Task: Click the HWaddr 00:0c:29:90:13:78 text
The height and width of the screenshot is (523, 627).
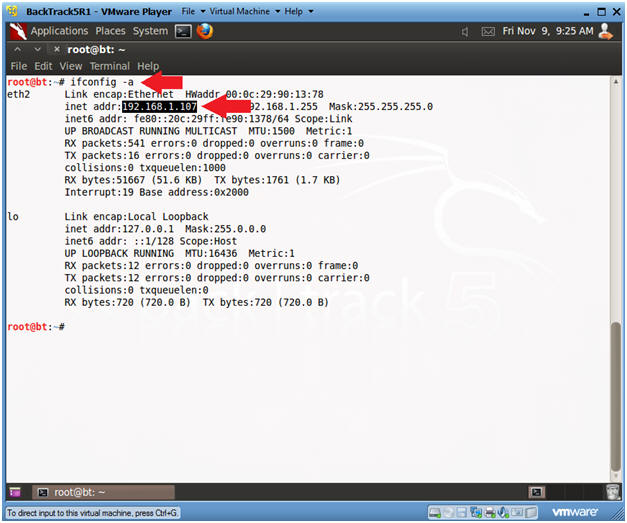Action: click(x=254, y=94)
